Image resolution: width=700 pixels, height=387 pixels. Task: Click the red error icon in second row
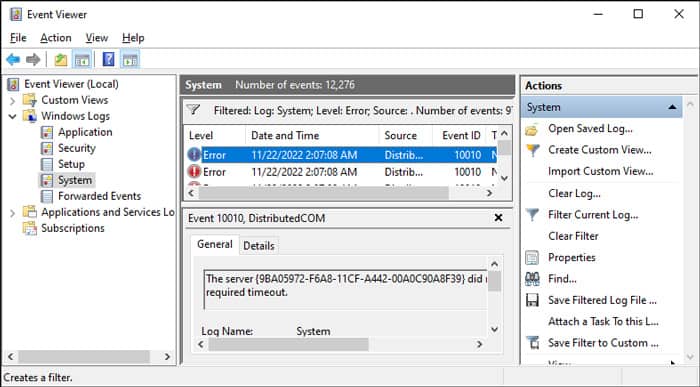[x=194, y=172]
